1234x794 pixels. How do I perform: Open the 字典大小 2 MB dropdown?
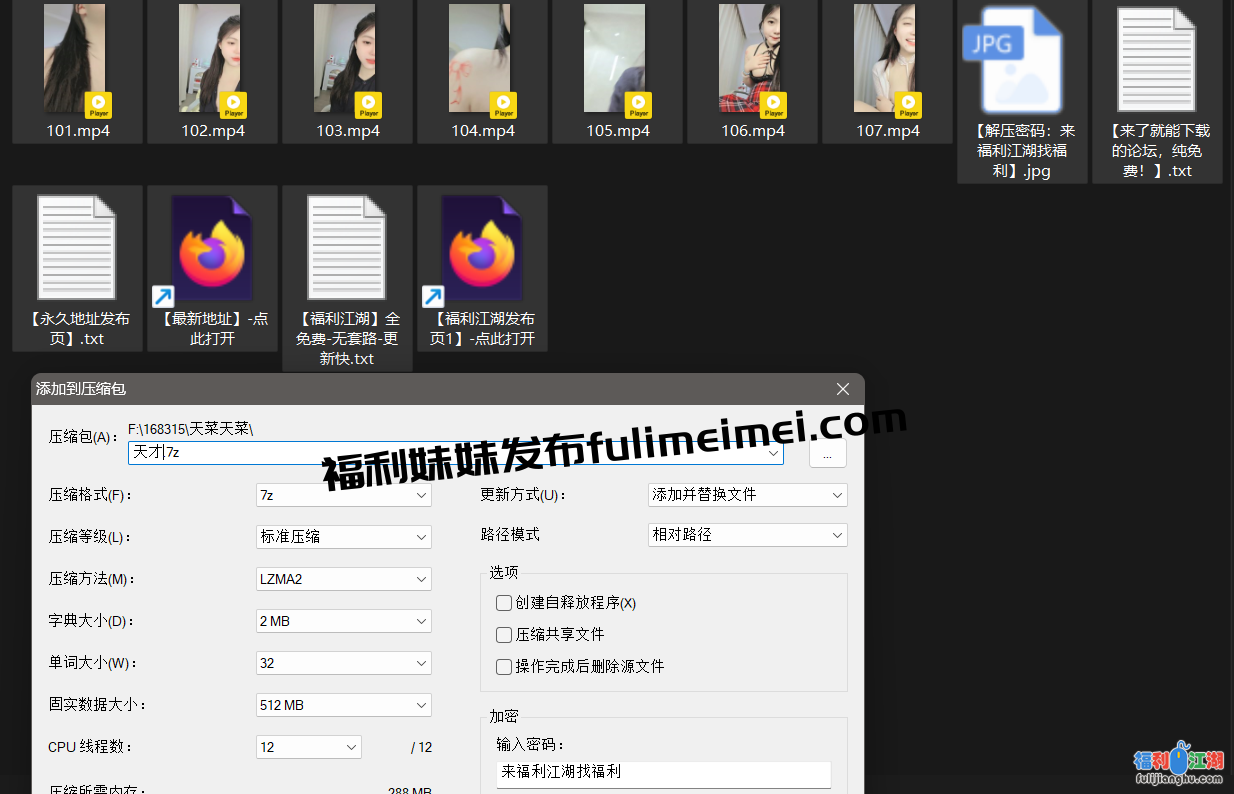[x=344, y=620]
